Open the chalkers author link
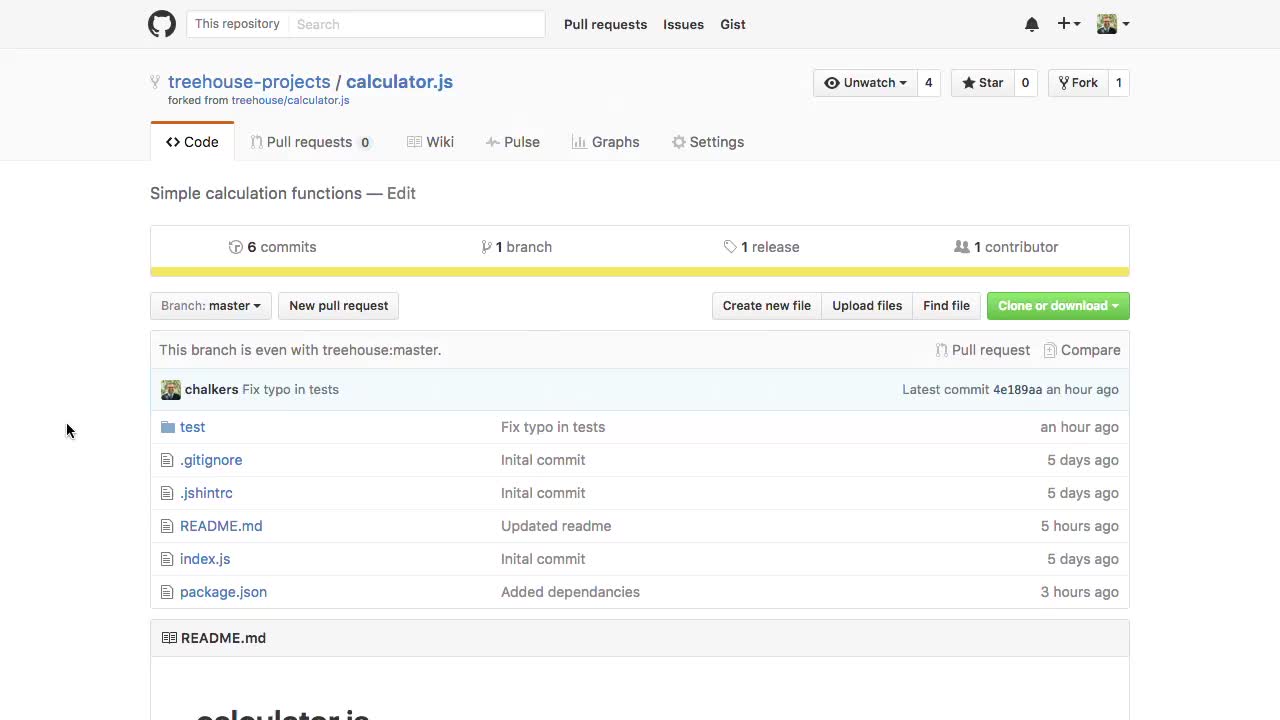 pyautogui.click(x=211, y=390)
